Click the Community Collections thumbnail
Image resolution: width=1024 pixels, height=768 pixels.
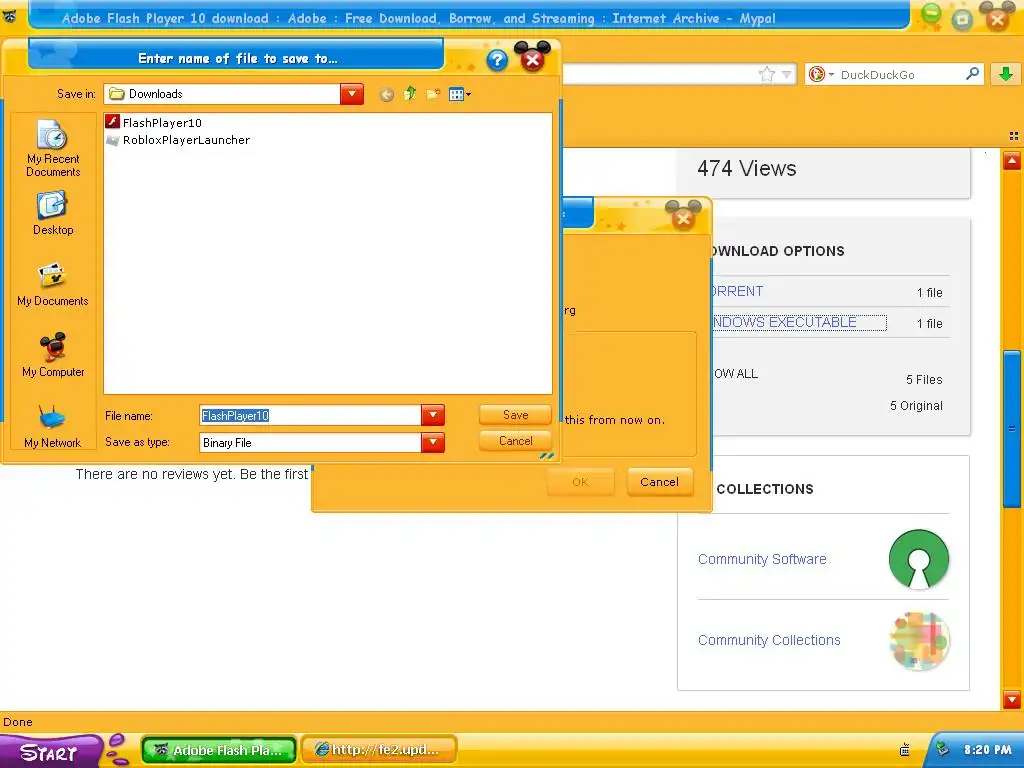point(919,641)
